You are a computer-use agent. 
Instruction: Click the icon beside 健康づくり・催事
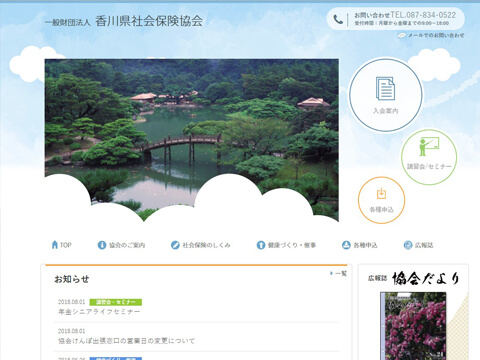tap(261, 245)
